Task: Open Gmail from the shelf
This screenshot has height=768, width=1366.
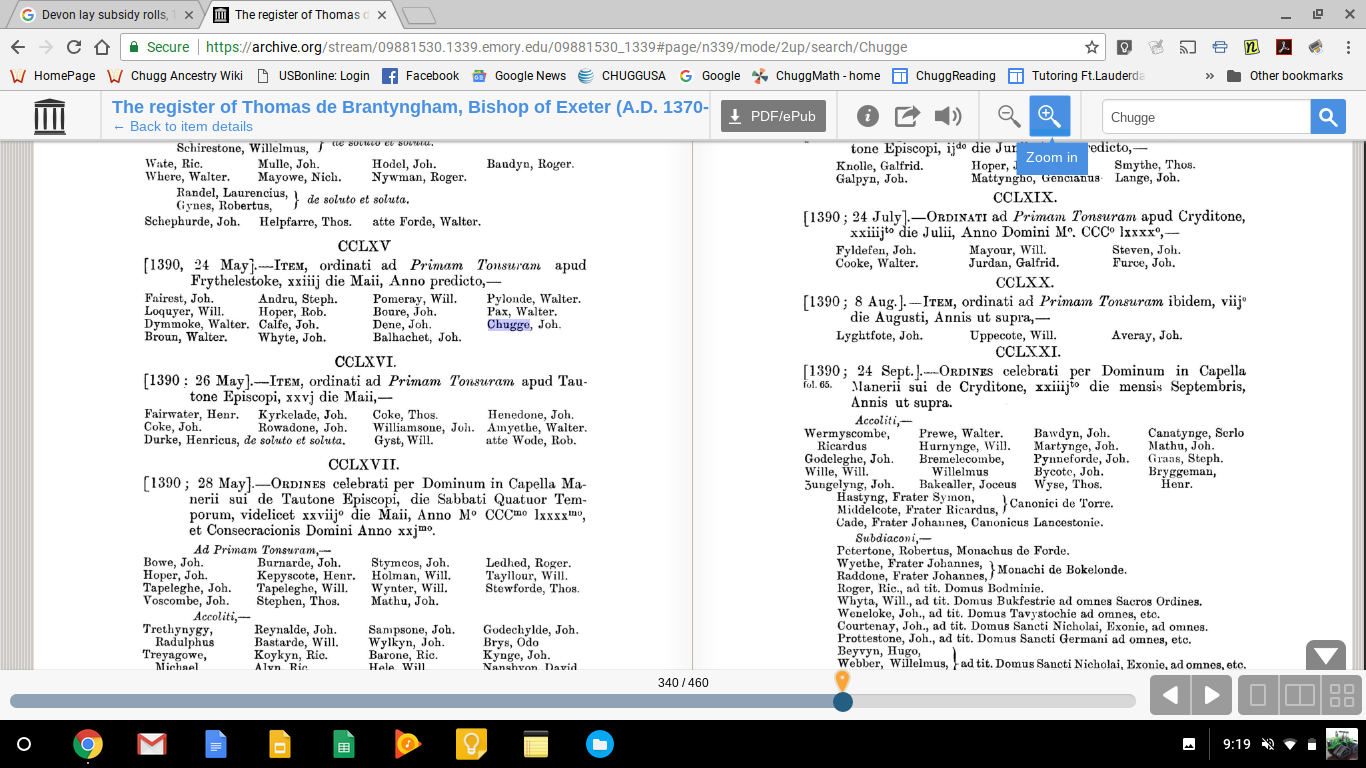Action: [152, 744]
